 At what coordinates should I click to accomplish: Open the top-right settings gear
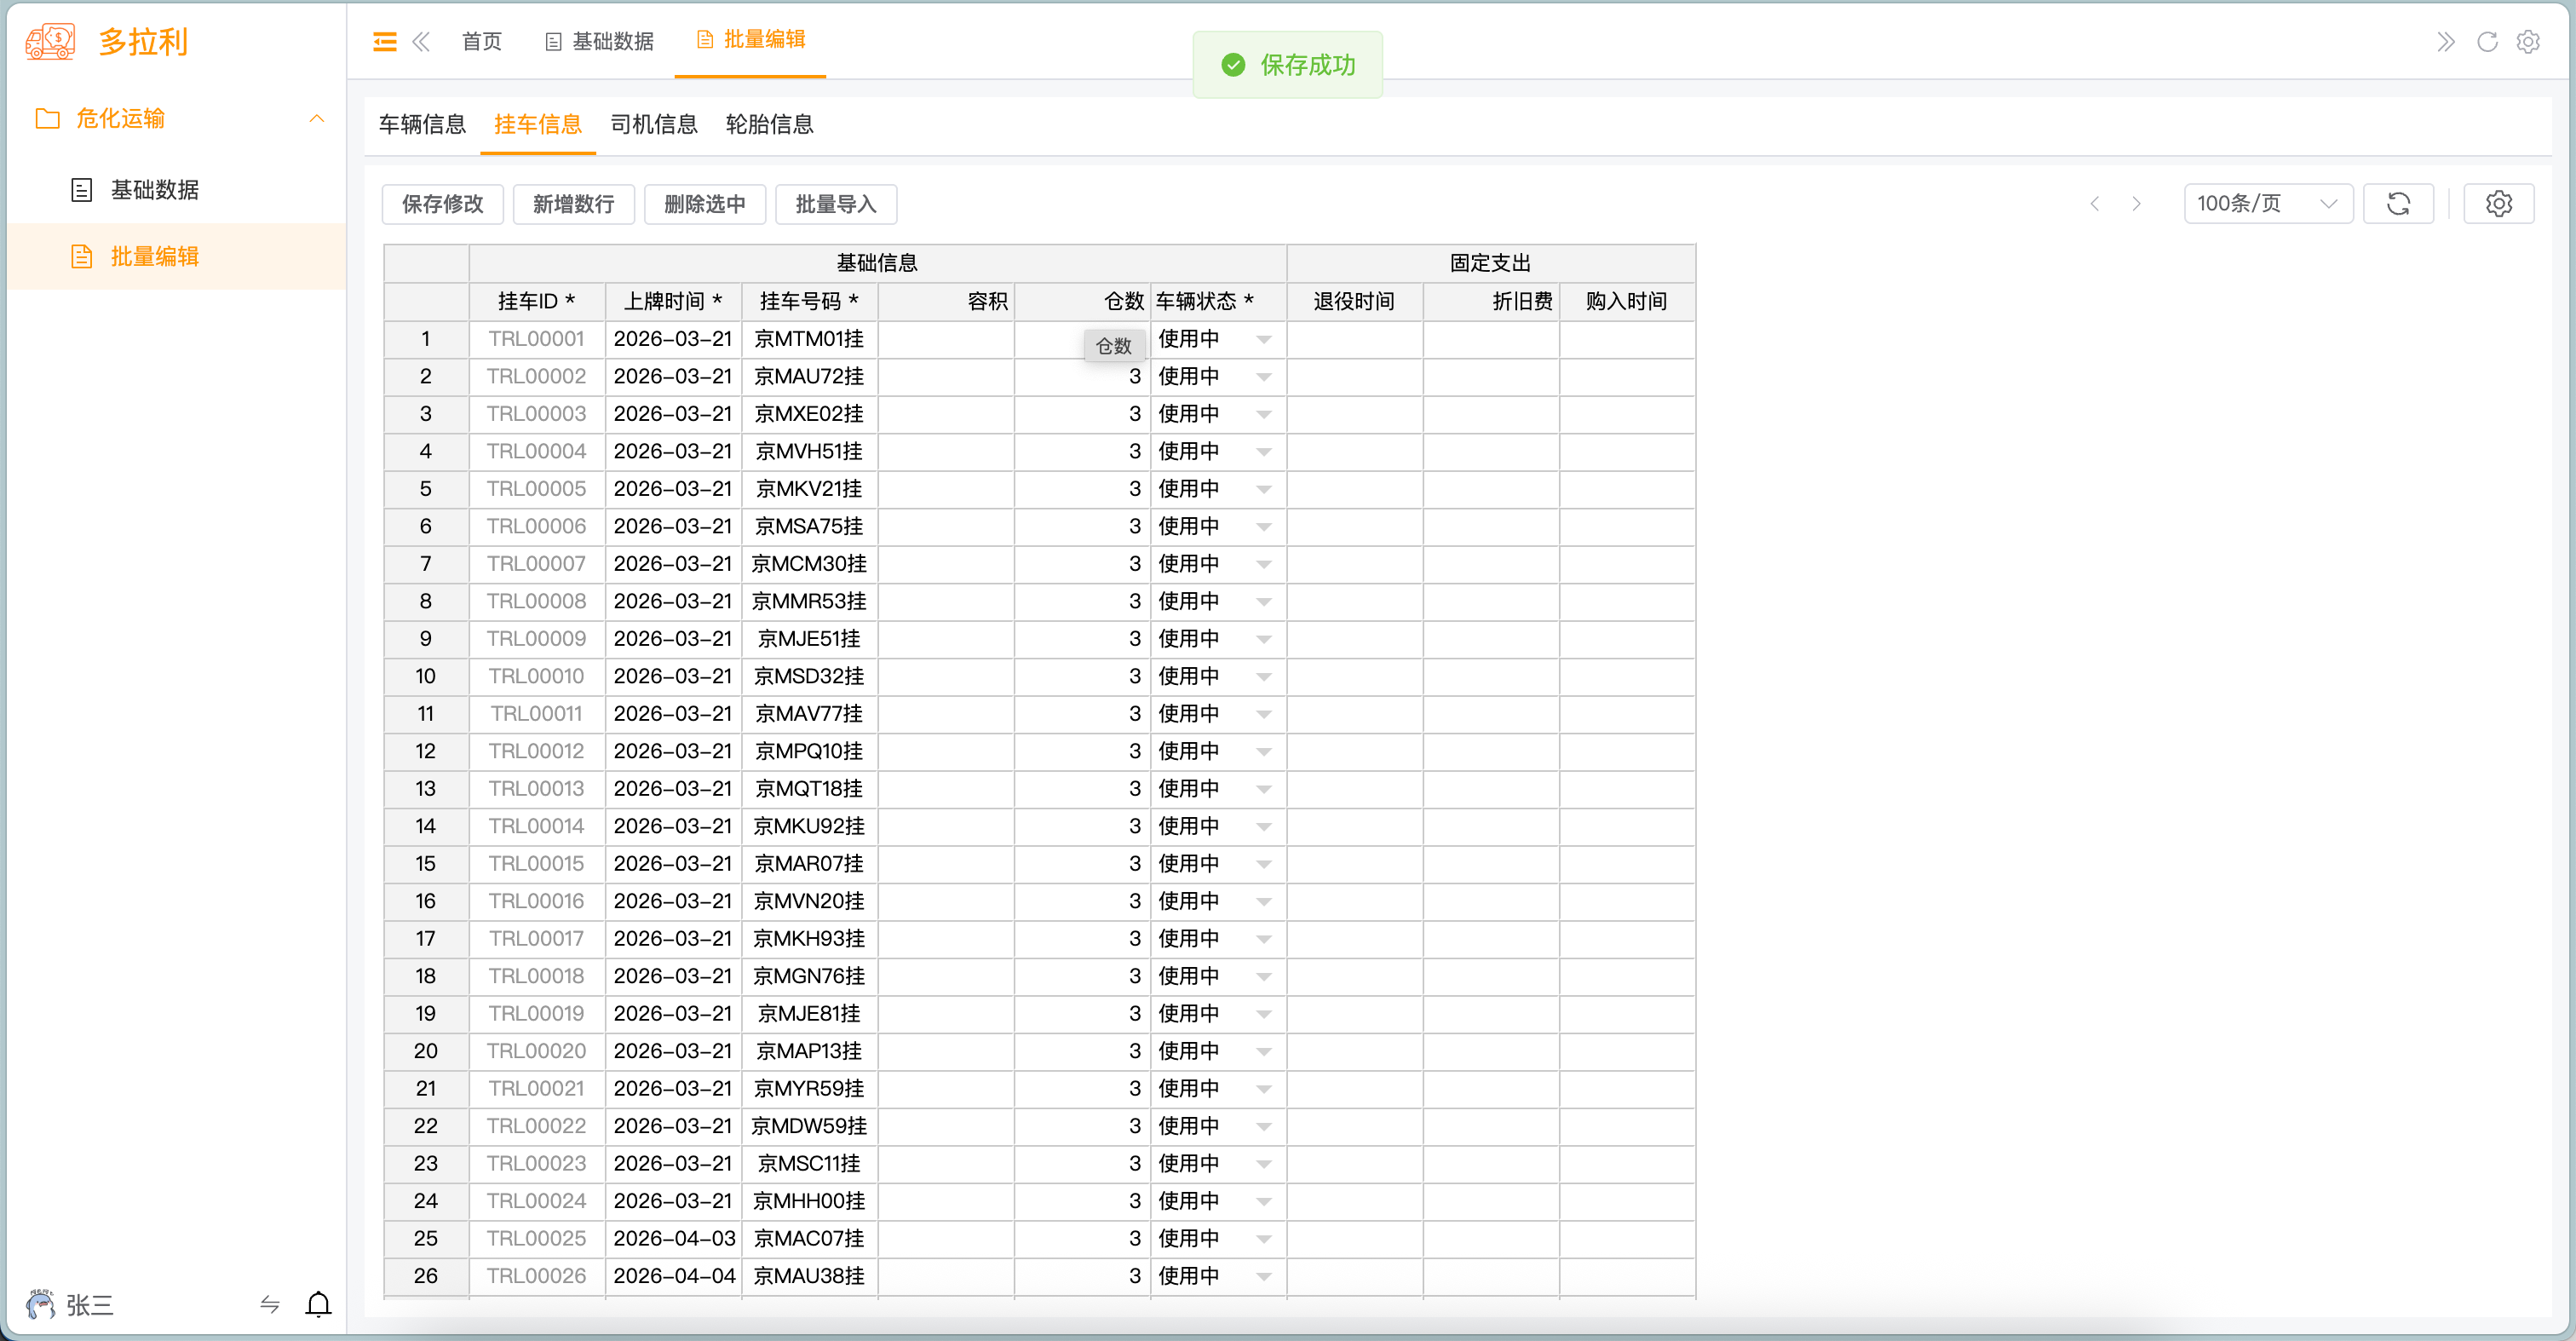click(x=2529, y=42)
